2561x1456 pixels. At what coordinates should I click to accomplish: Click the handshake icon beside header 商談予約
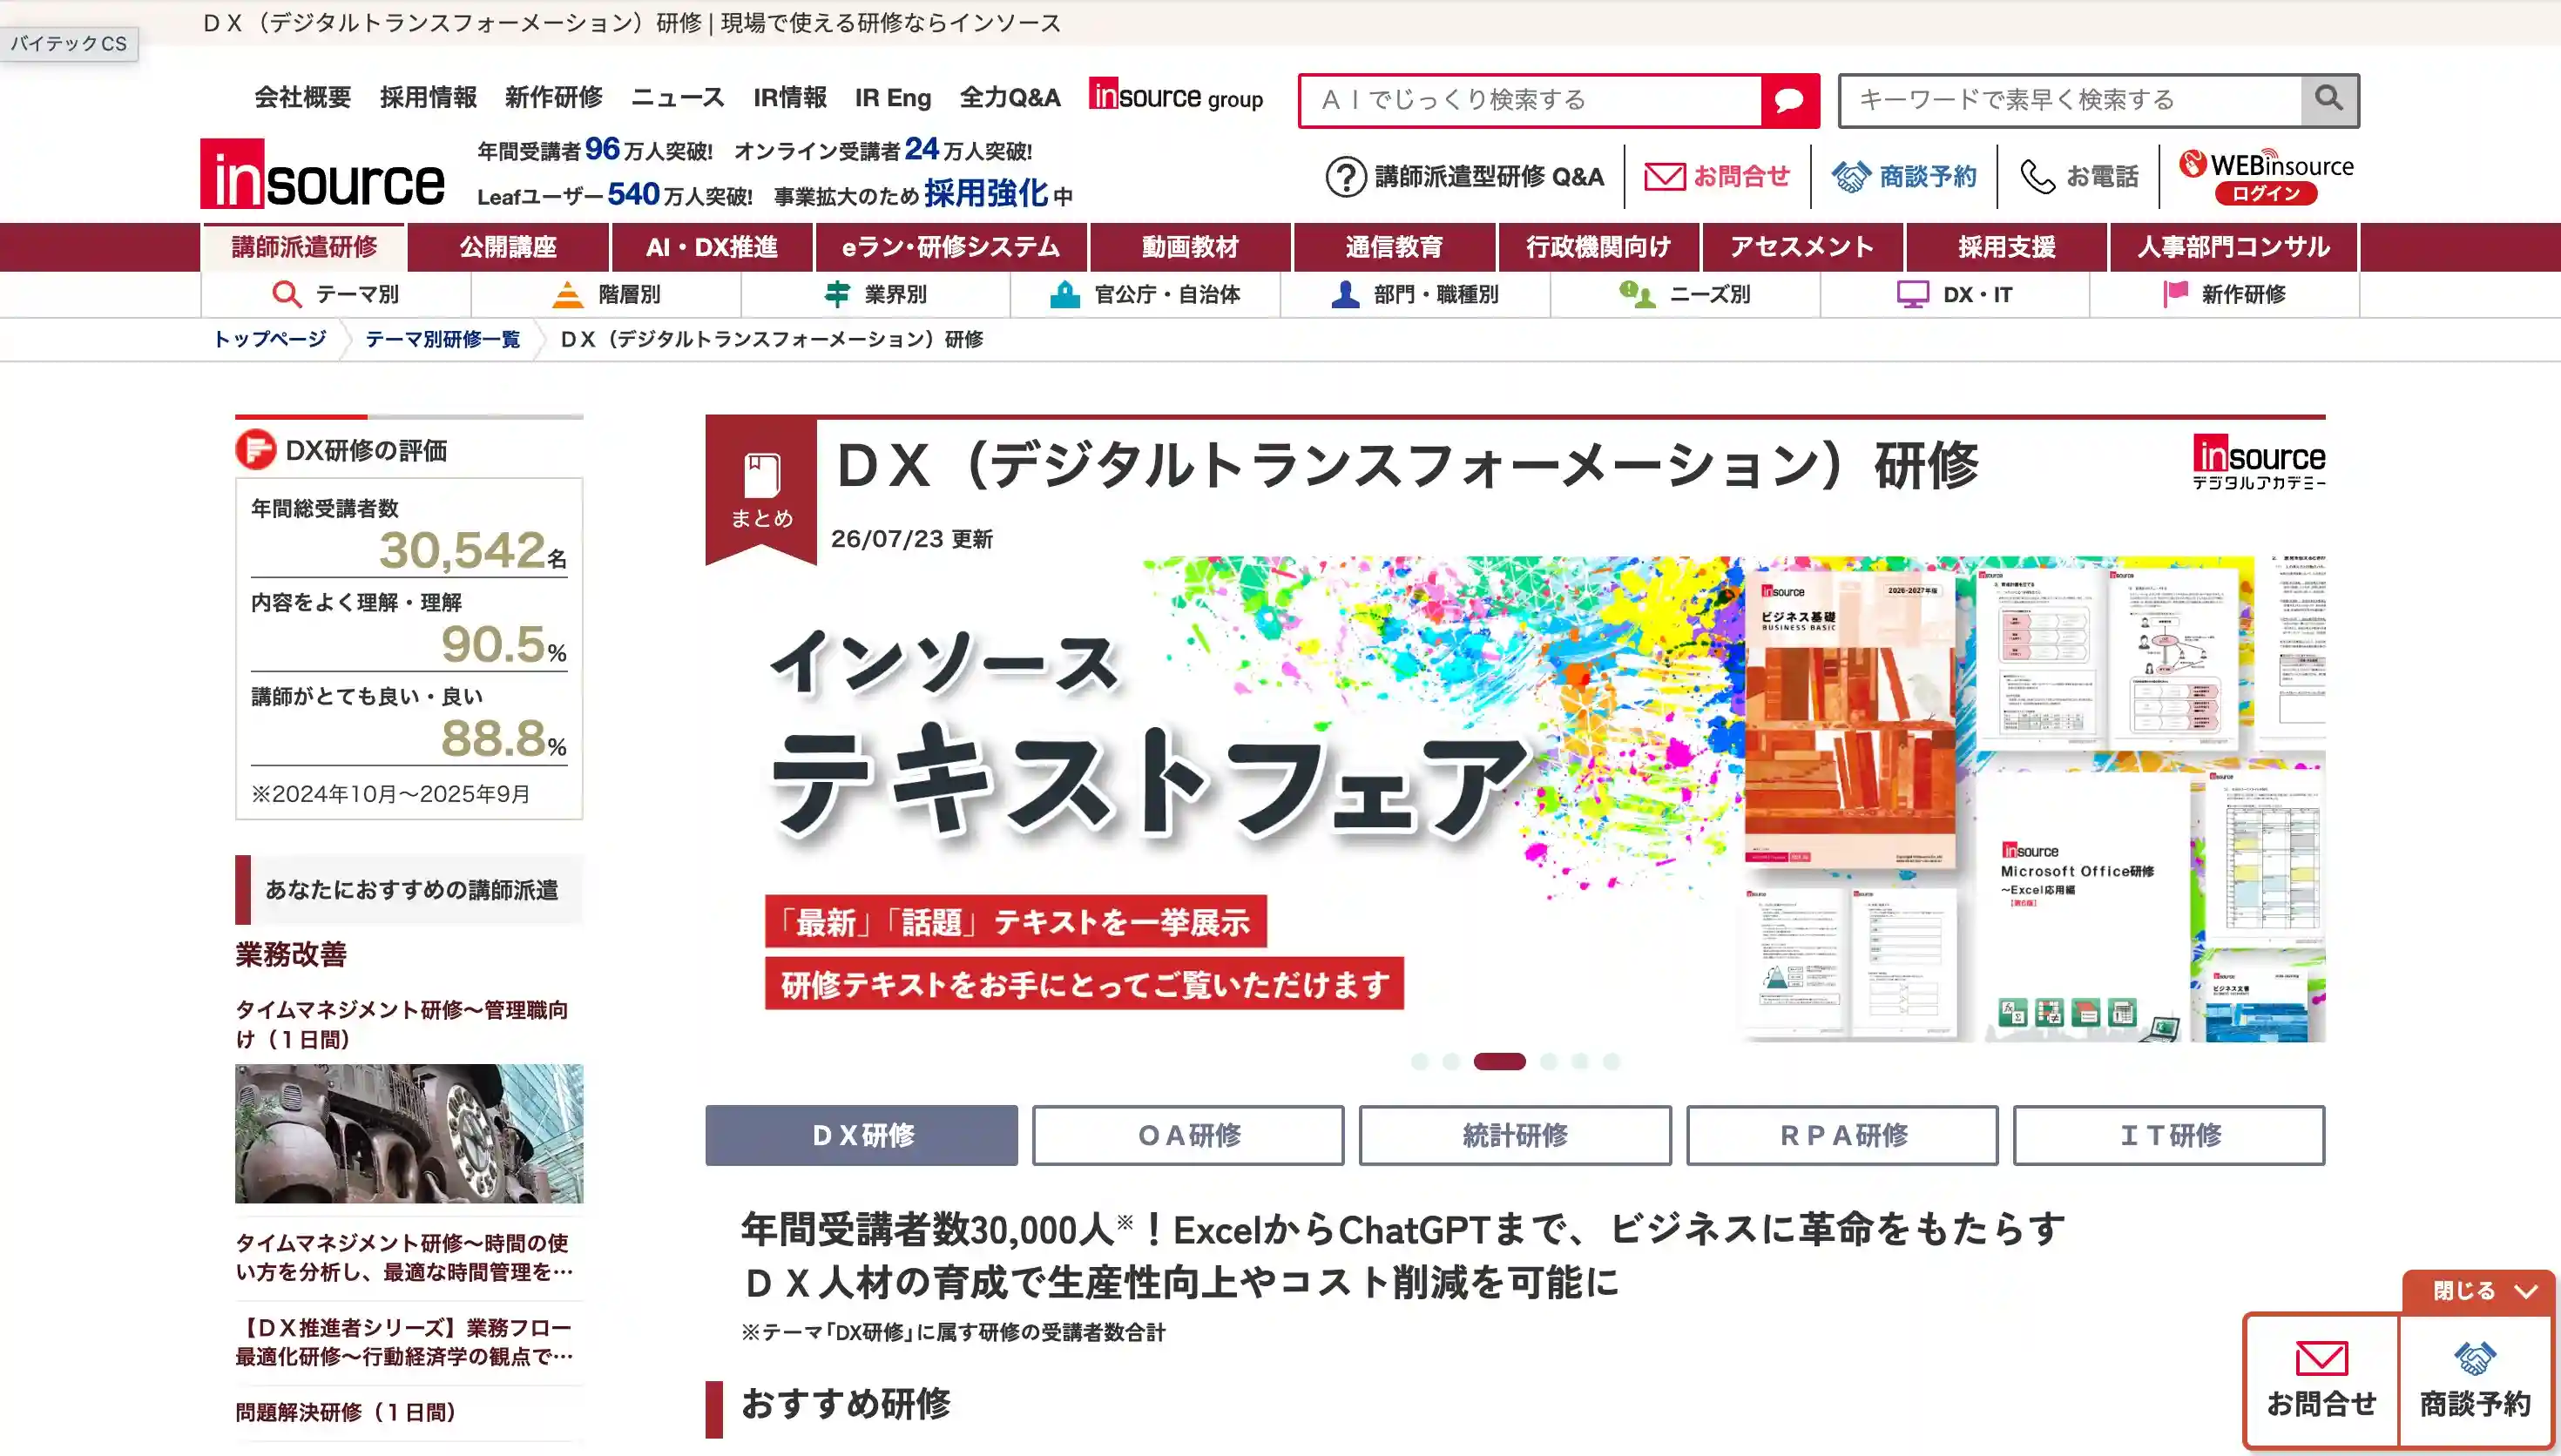(x=1851, y=177)
